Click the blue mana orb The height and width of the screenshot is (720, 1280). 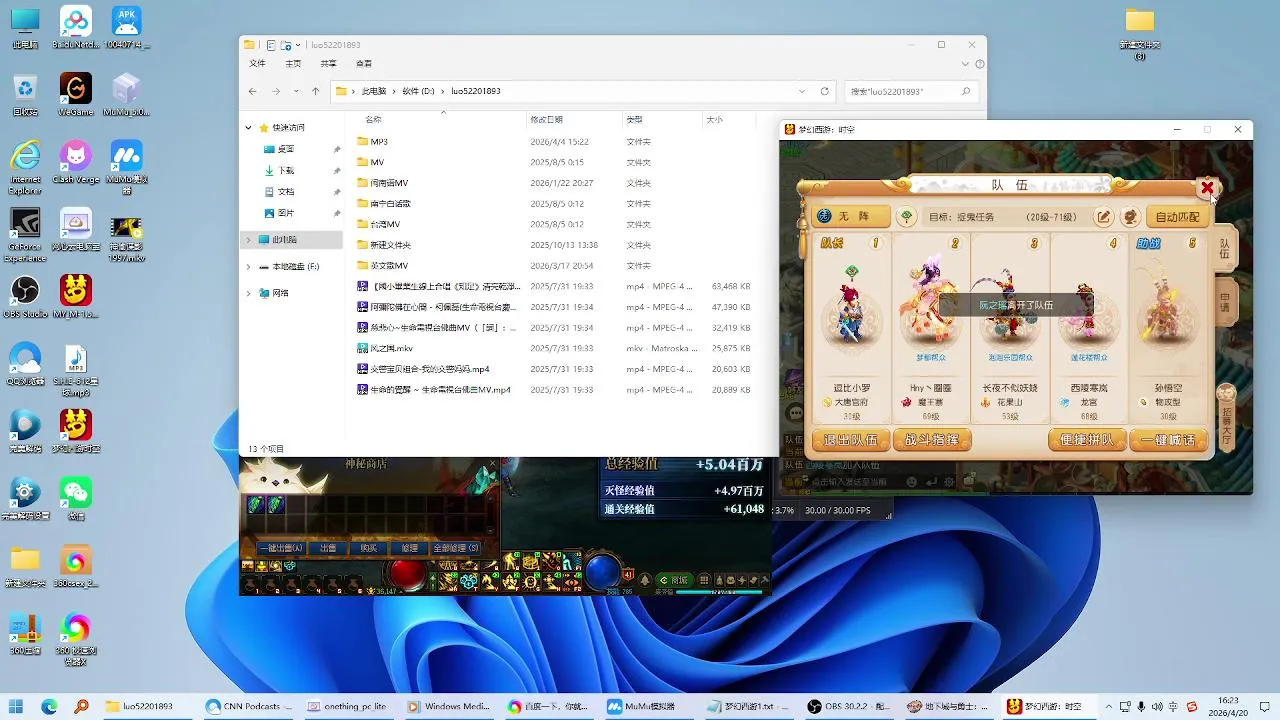pos(602,572)
